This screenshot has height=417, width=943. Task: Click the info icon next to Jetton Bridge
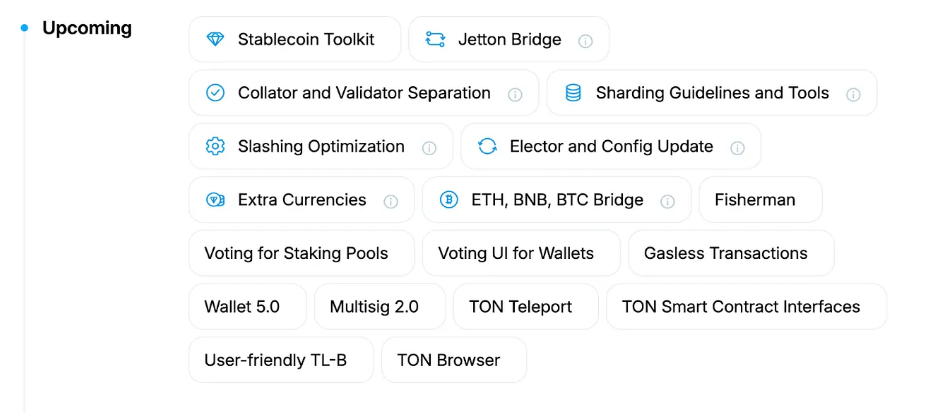(586, 41)
